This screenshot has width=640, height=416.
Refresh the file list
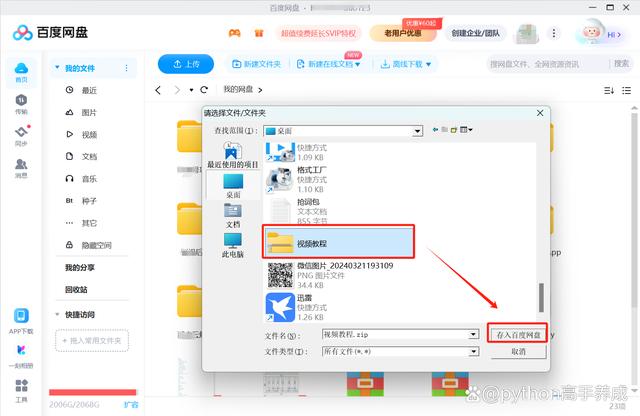point(204,89)
